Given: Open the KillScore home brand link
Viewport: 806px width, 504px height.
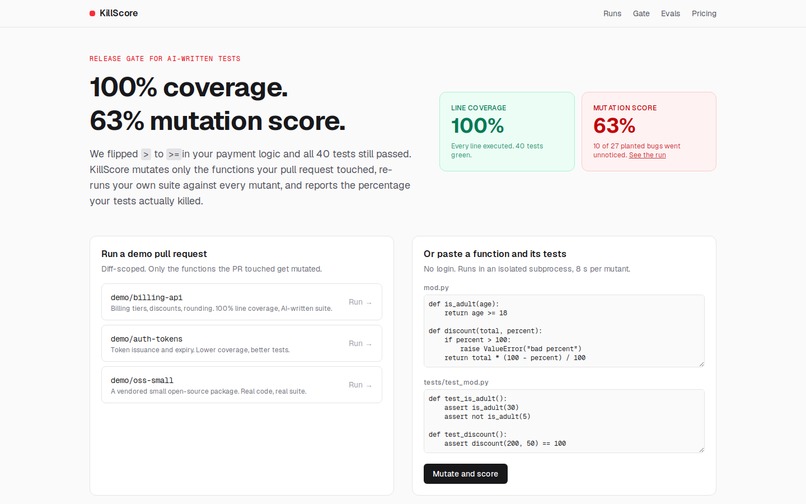Looking at the screenshot, I should point(114,13).
